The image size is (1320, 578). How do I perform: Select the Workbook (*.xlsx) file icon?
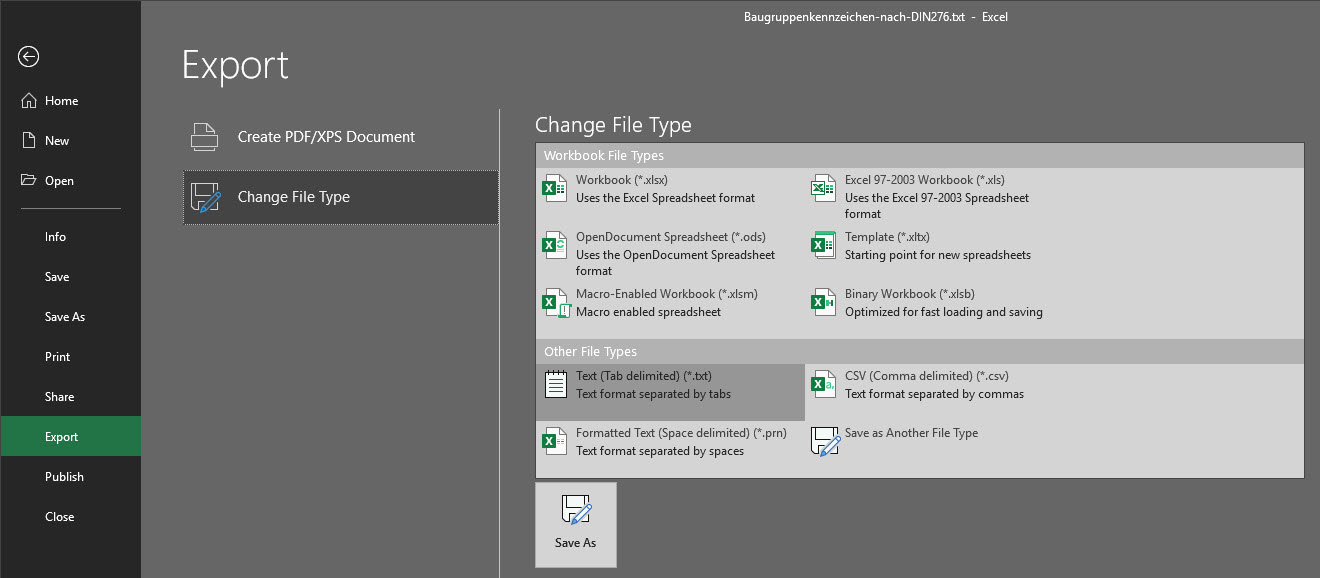pos(554,188)
